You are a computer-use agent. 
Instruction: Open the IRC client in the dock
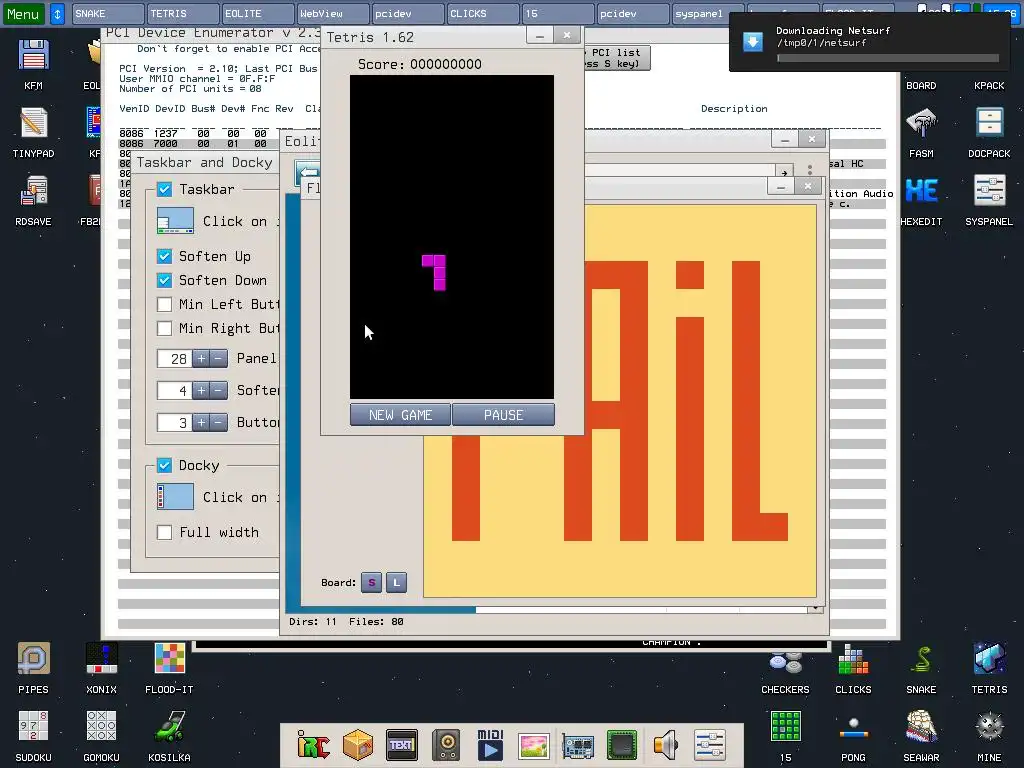[313, 744]
